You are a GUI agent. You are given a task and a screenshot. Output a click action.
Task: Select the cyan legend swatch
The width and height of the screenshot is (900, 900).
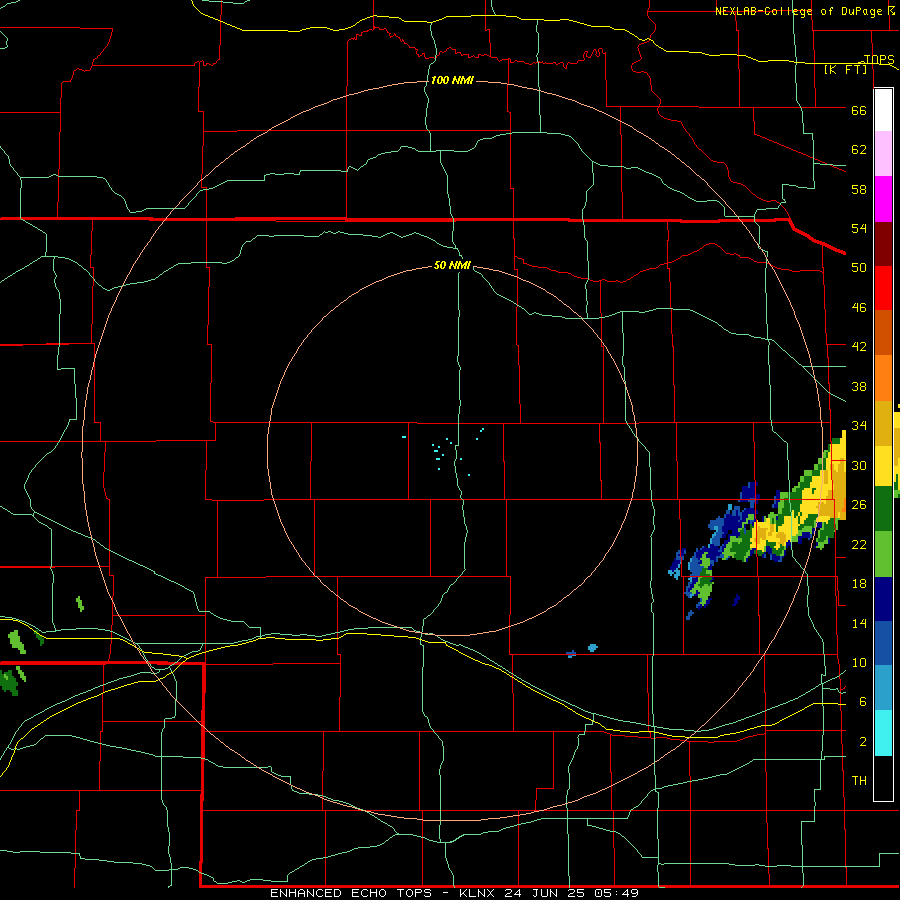pos(883,732)
